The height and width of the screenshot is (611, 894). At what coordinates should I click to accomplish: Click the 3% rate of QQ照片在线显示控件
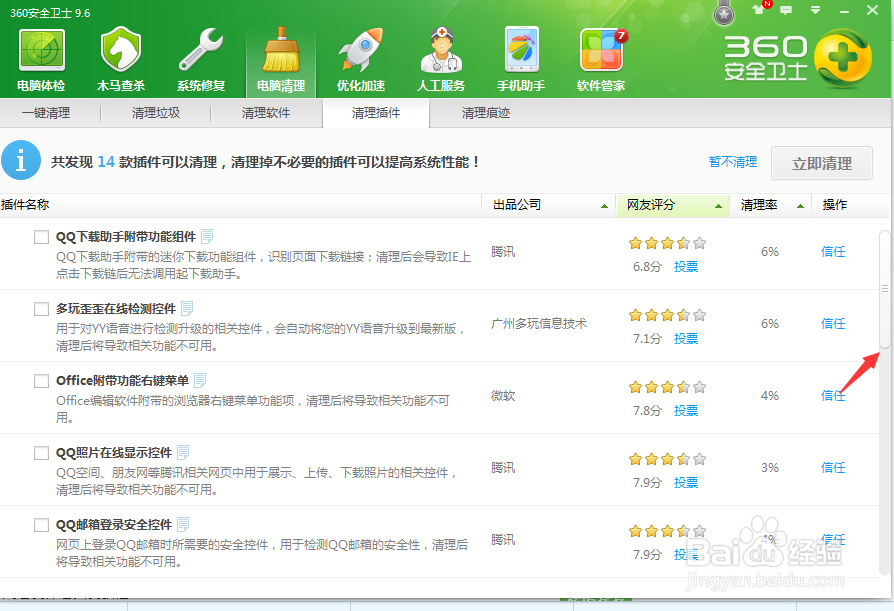click(x=770, y=467)
